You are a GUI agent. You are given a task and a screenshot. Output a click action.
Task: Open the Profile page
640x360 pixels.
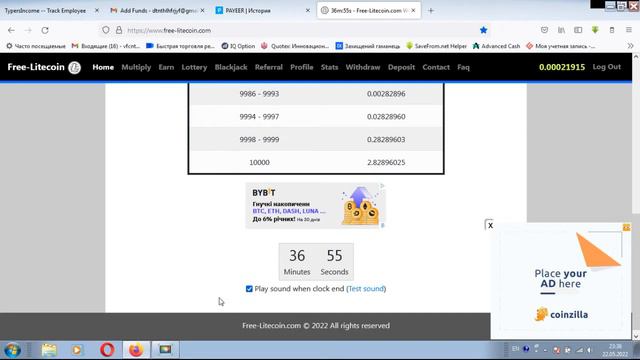[302, 67]
